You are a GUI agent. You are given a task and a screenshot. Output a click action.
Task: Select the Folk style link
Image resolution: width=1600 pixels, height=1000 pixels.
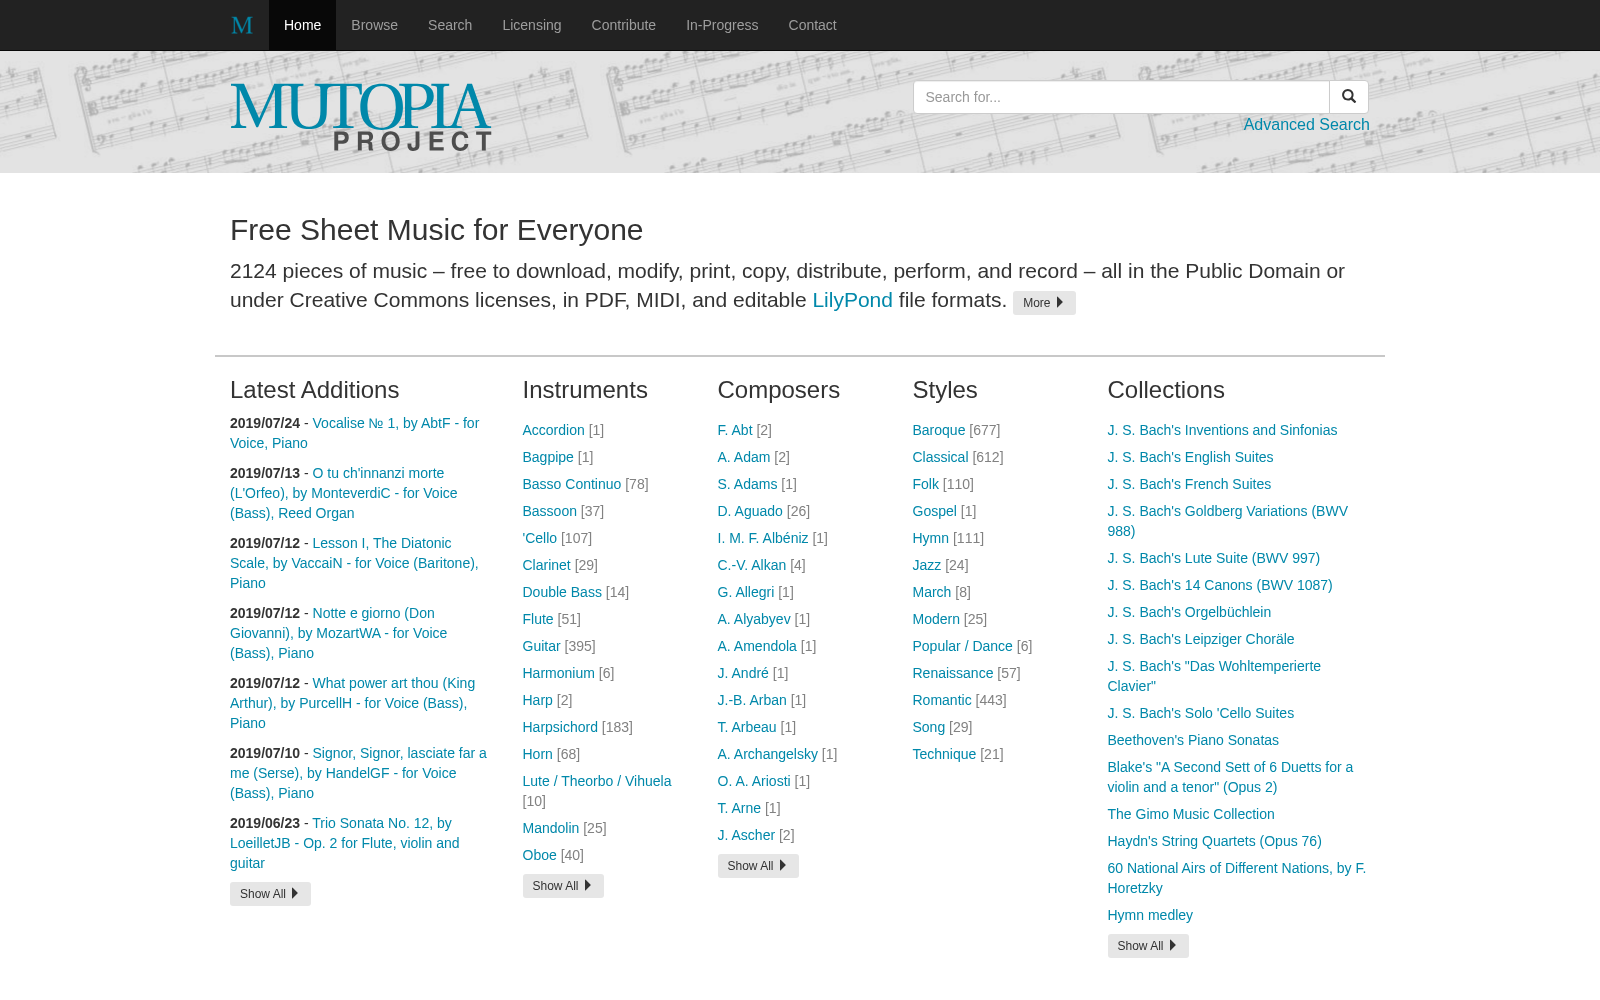(925, 484)
